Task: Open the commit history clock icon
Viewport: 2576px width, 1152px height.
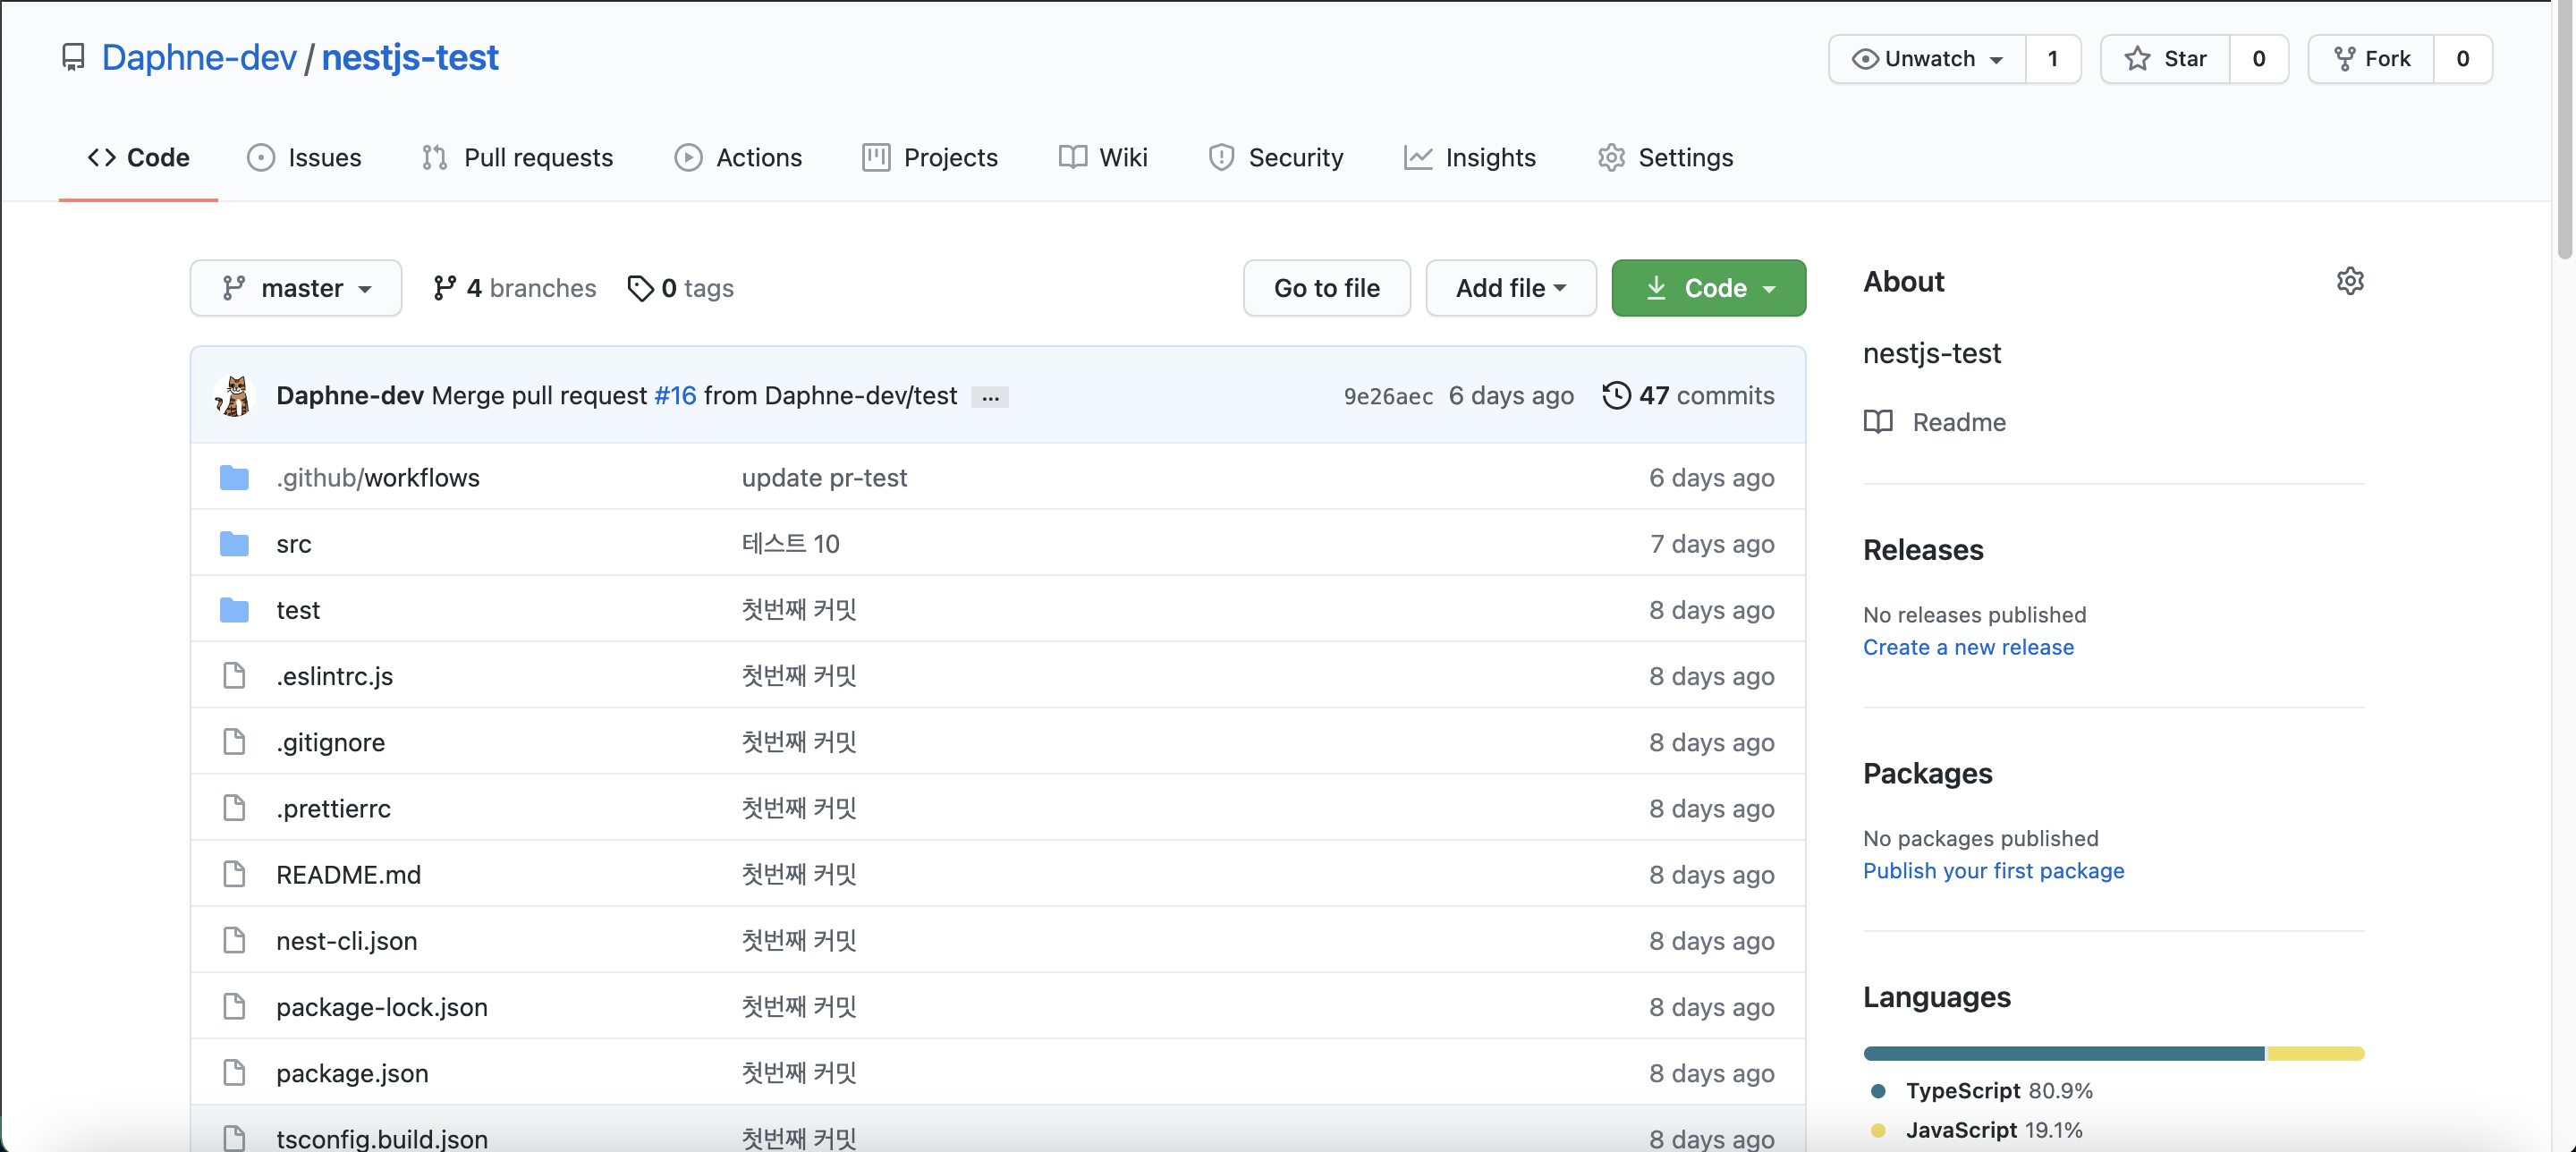Action: pos(1616,395)
